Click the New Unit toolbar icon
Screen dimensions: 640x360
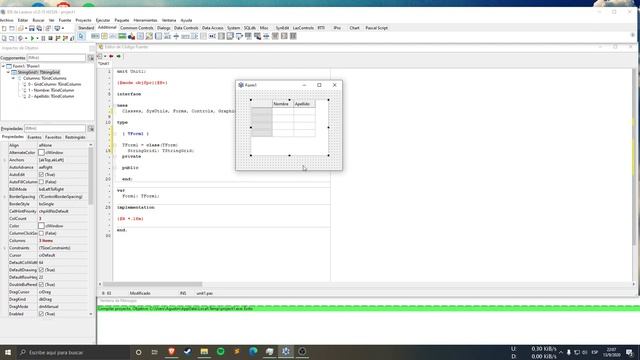pos(4,28)
